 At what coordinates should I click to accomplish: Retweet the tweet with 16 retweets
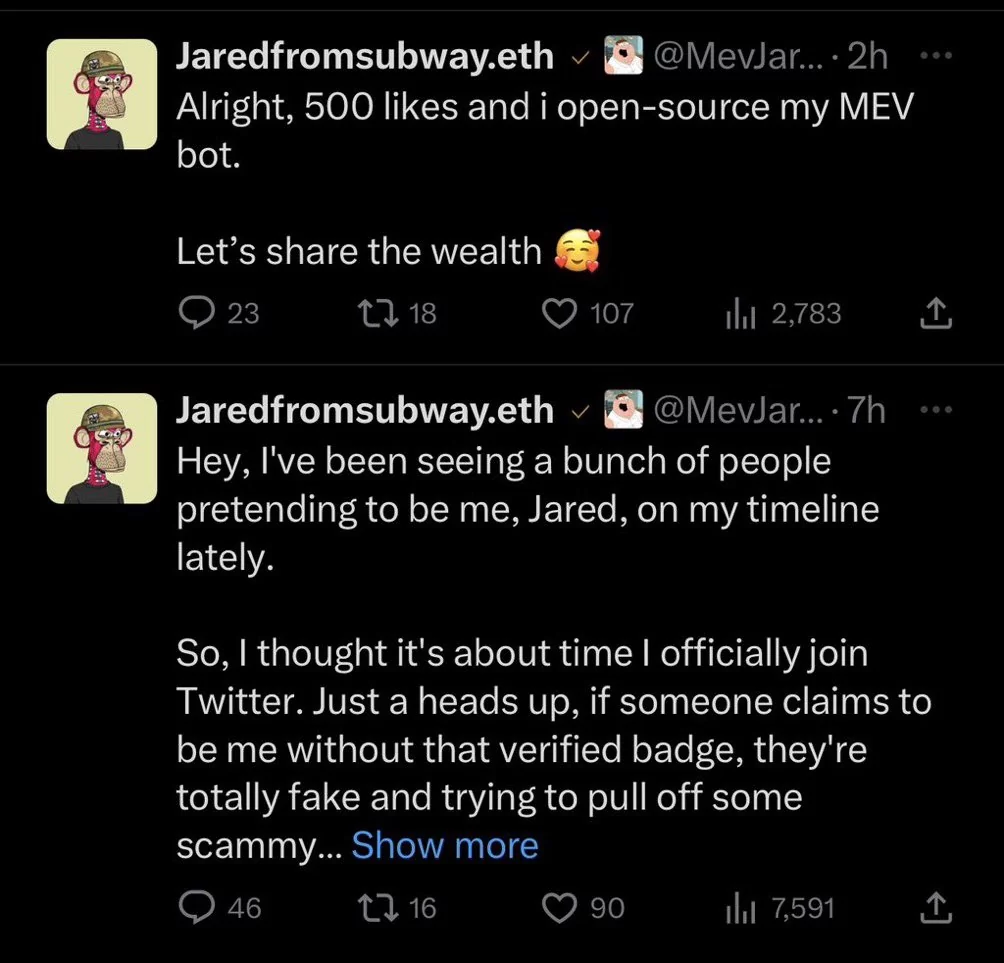click(382, 907)
